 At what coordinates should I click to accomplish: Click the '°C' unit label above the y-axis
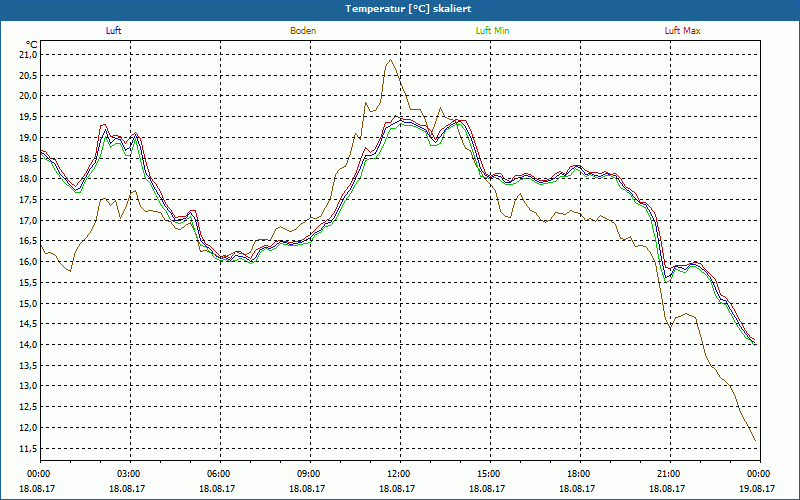click(x=32, y=45)
